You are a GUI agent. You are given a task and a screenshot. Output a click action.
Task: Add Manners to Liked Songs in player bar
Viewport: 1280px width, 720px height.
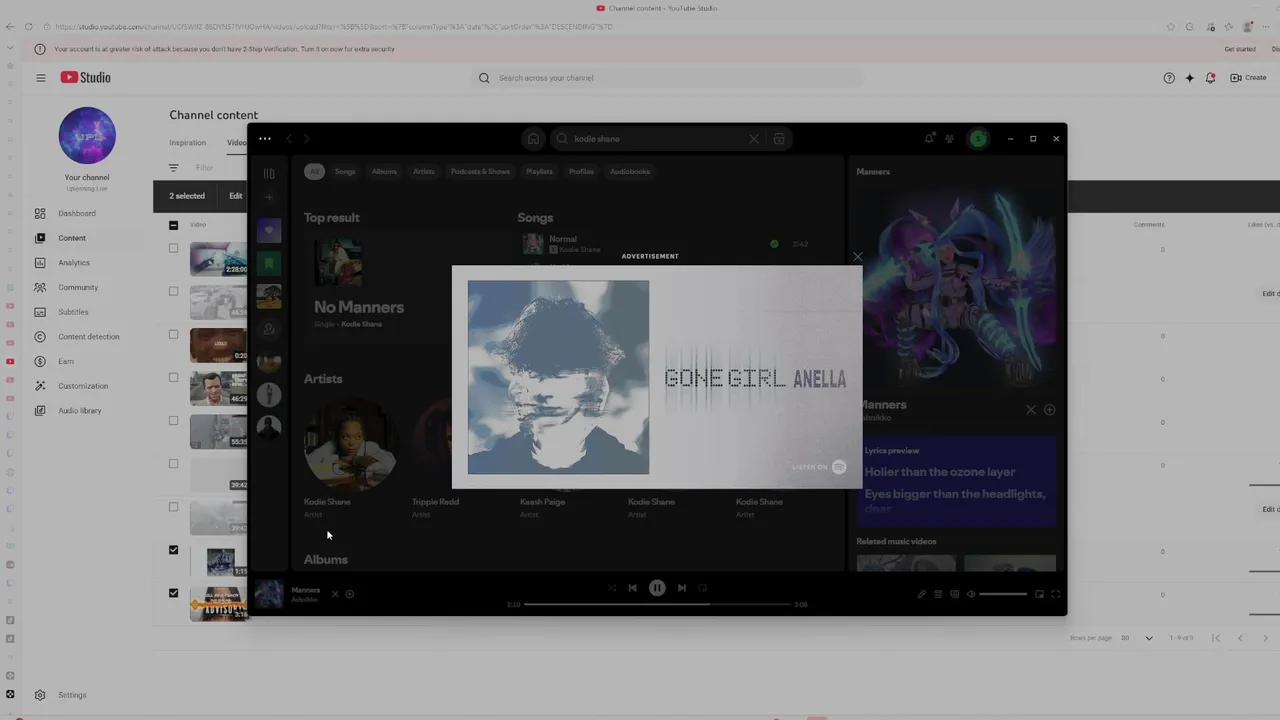pos(349,594)
